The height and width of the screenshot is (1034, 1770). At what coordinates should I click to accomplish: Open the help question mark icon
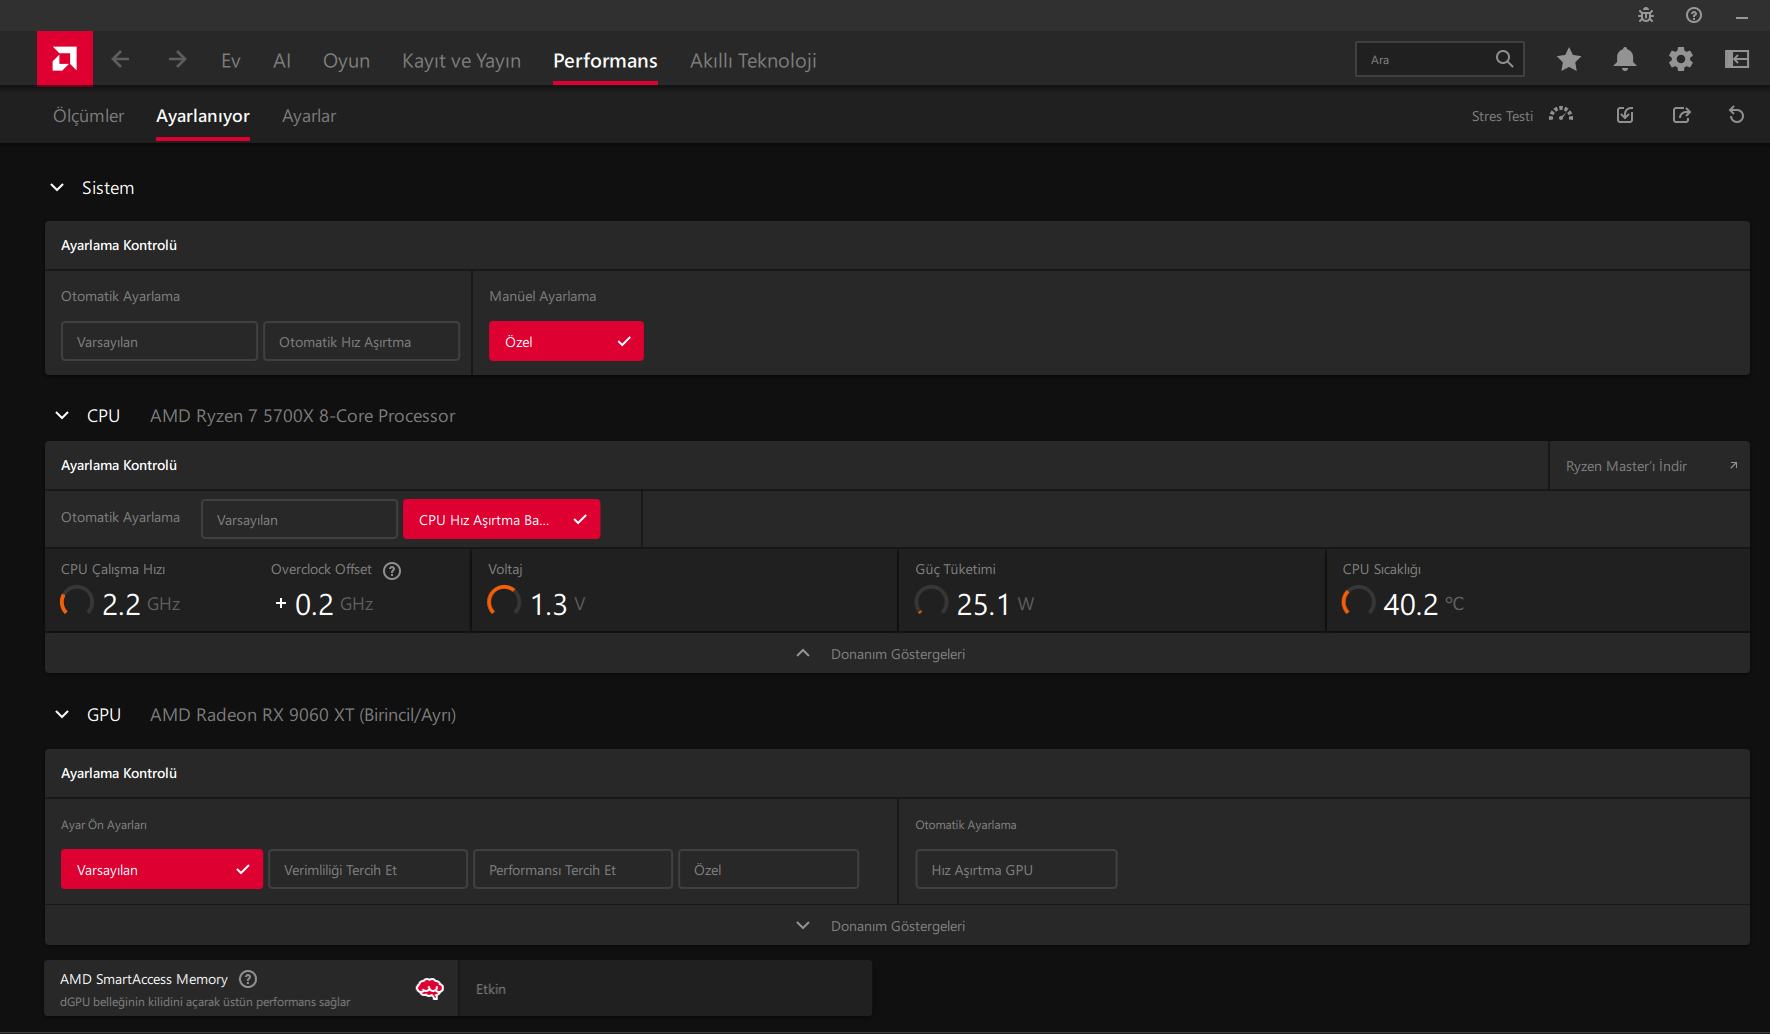pyautogui.click(x=1694, y=15)
